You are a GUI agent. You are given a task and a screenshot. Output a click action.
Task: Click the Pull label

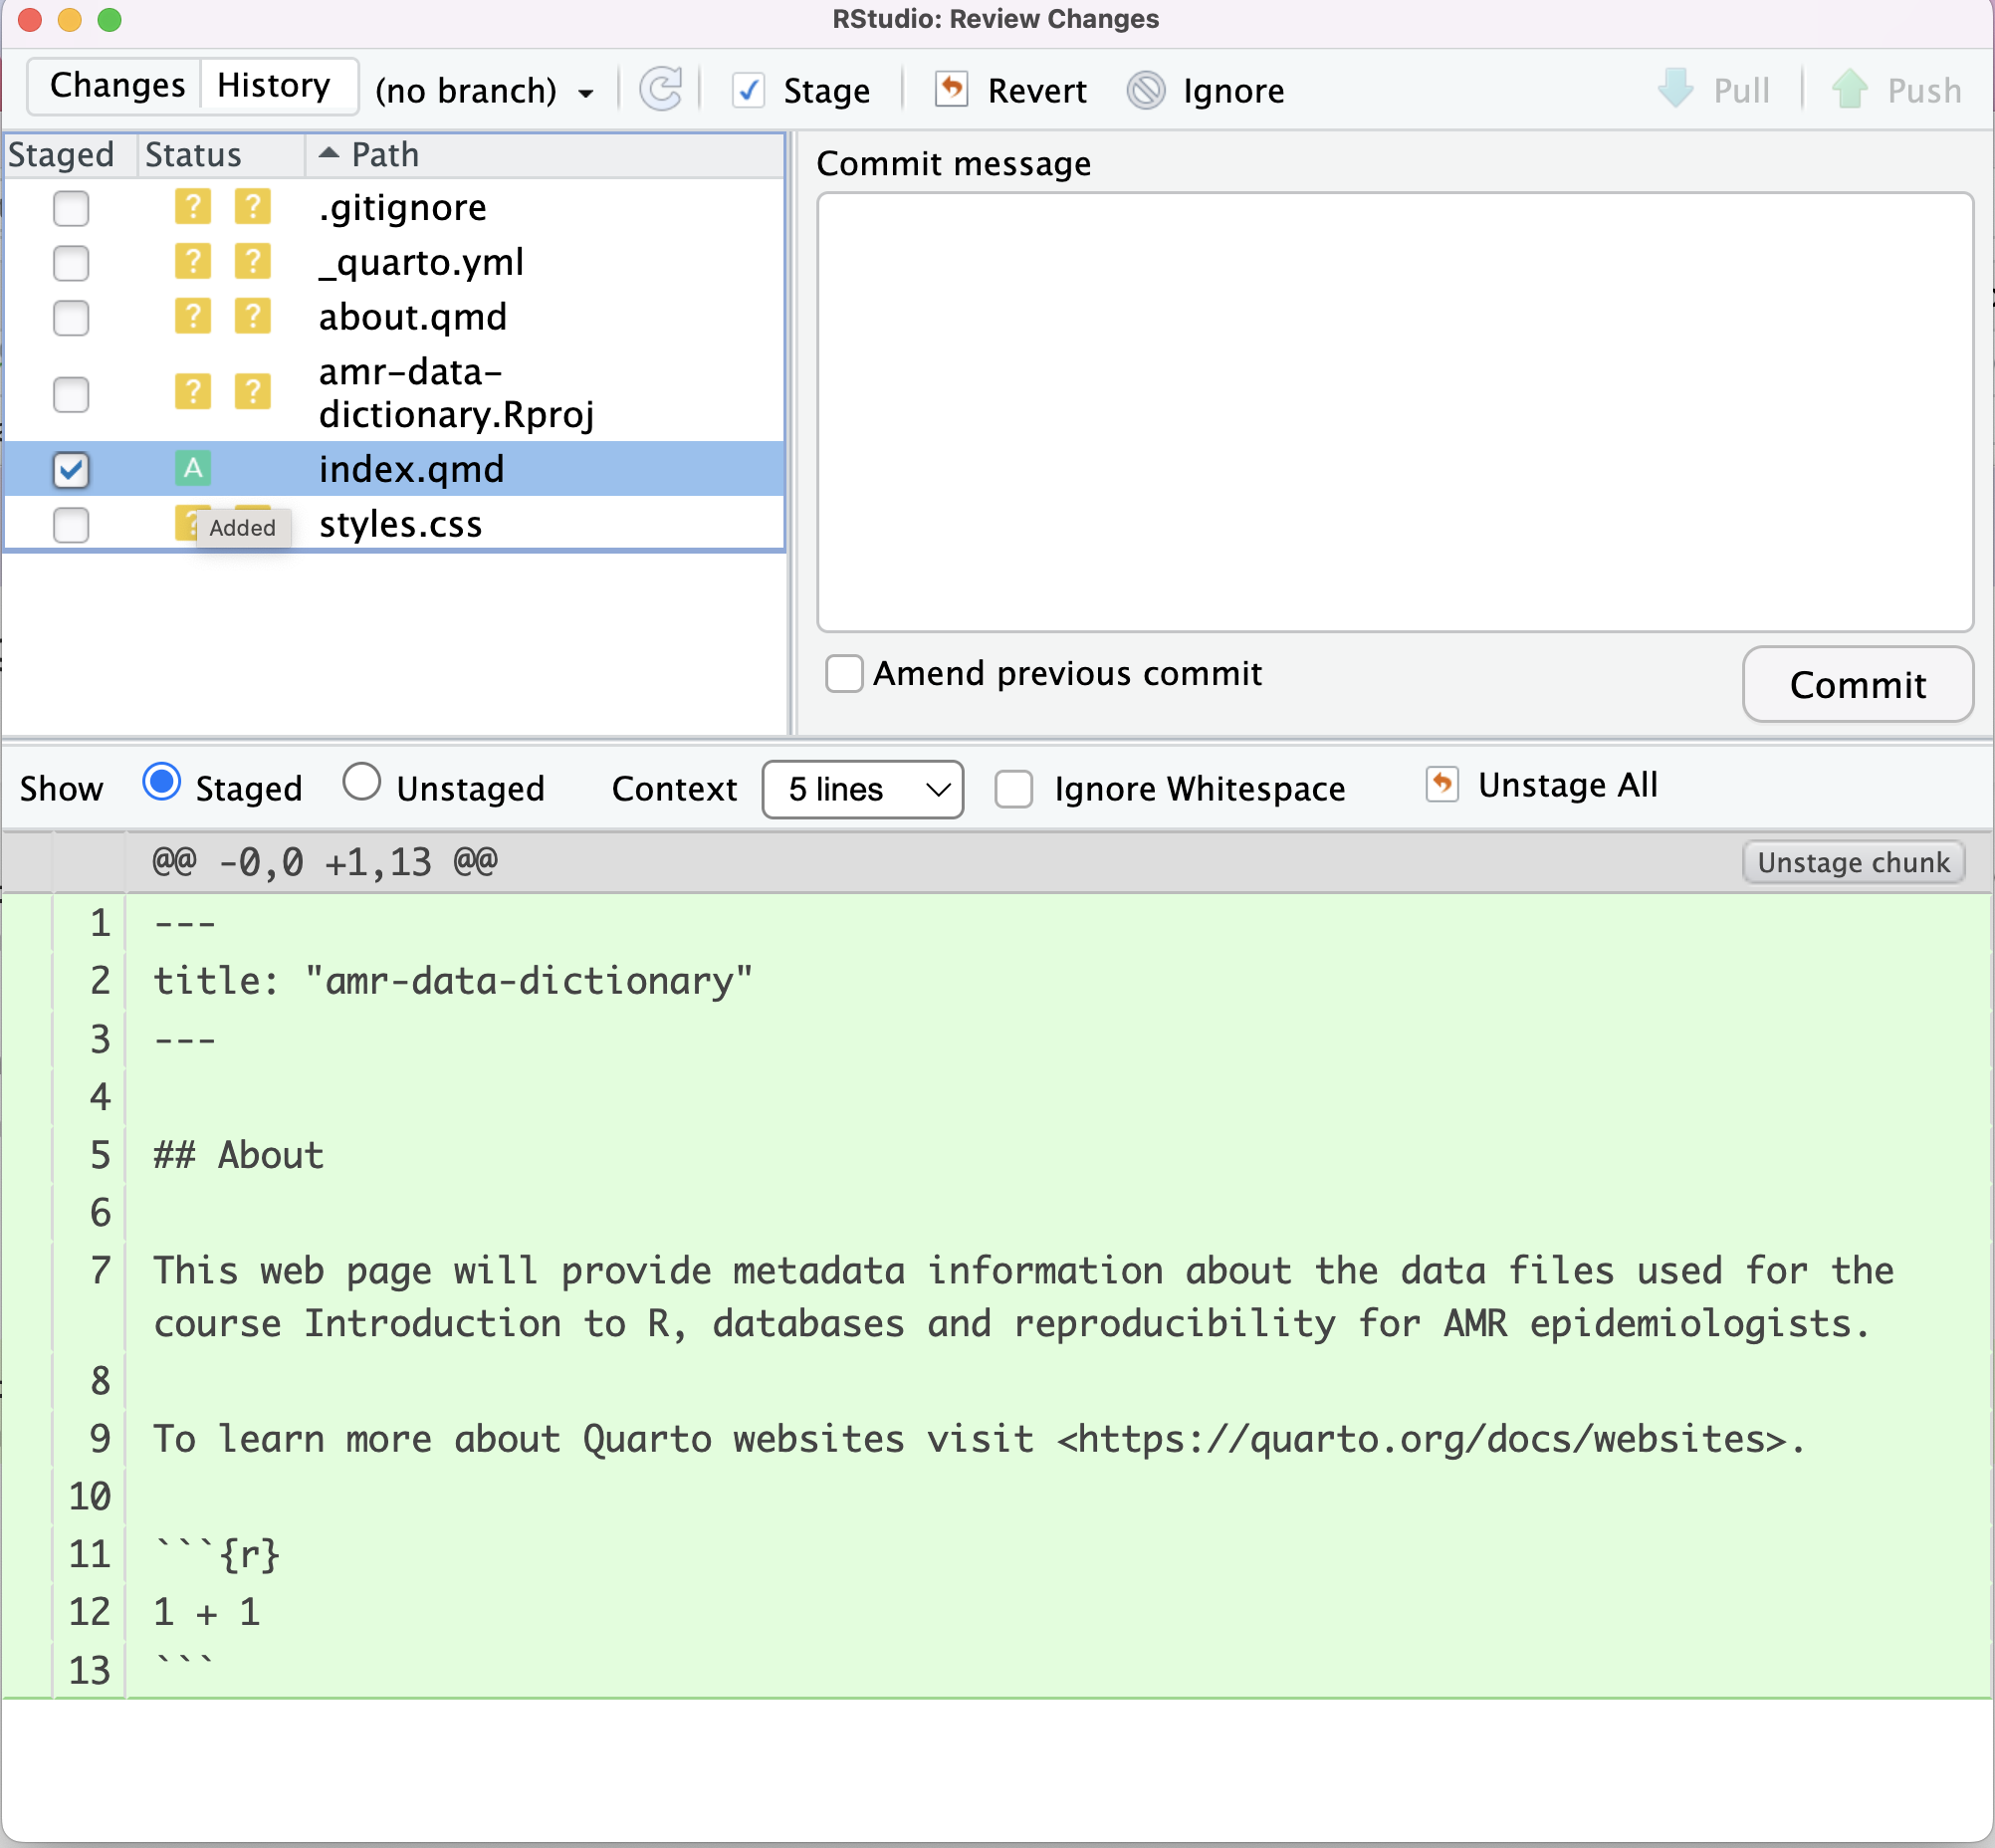coord(1741,91)
